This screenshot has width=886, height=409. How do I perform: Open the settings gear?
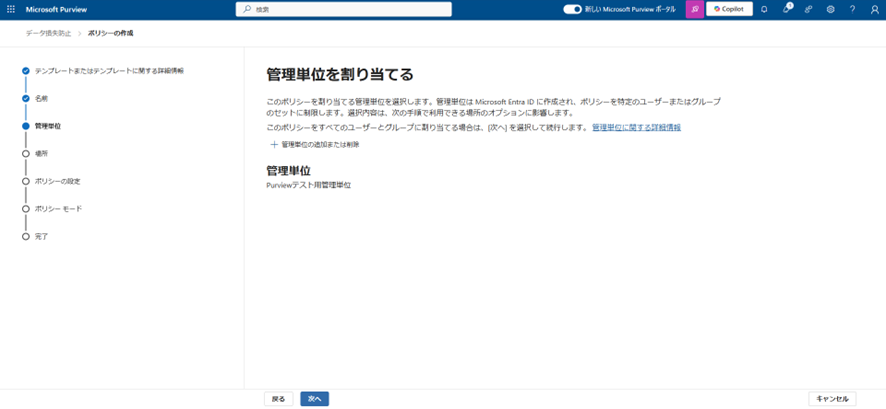tap(830, 9)
